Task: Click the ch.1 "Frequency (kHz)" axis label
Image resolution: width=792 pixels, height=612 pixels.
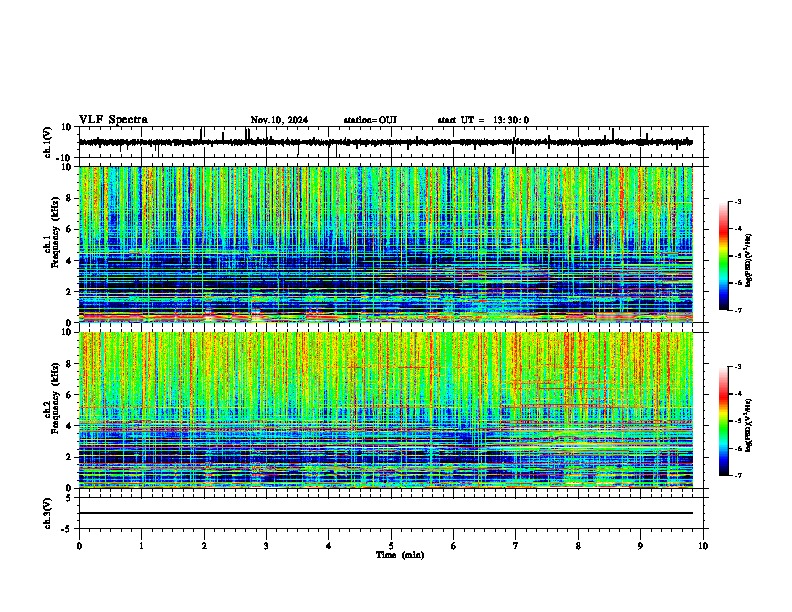Action: point(55,232)
